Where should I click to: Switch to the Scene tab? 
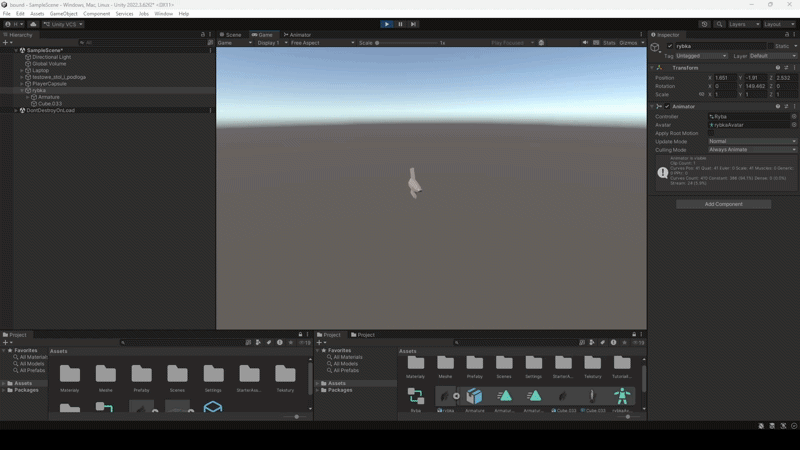click(231, 34)
